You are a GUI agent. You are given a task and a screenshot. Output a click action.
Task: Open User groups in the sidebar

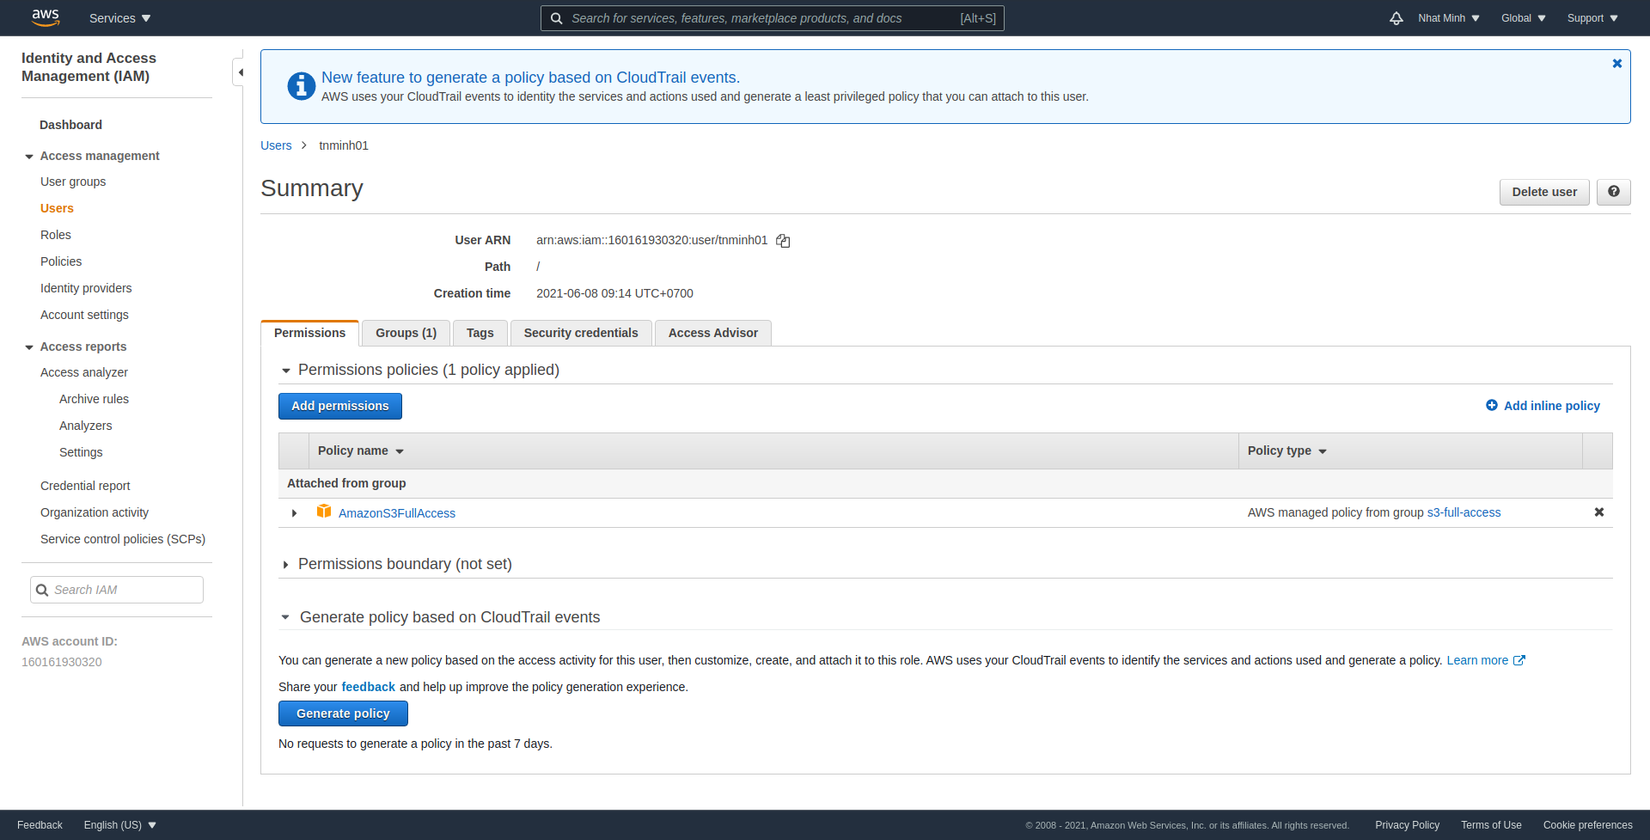coord(73,182)
